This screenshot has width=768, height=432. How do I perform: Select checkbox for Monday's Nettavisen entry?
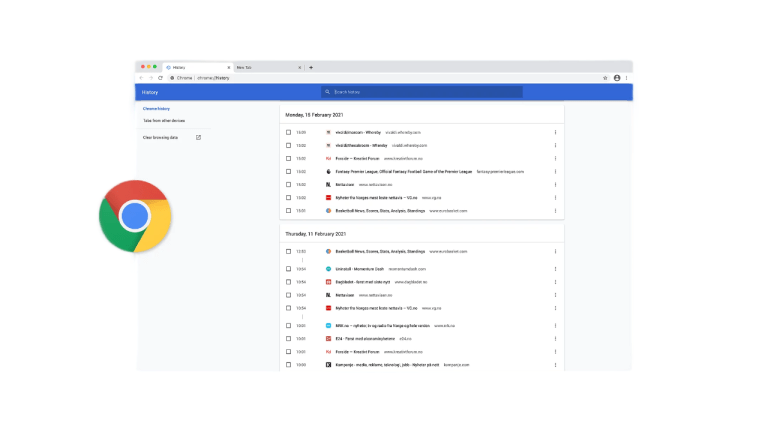click(288, 185)
